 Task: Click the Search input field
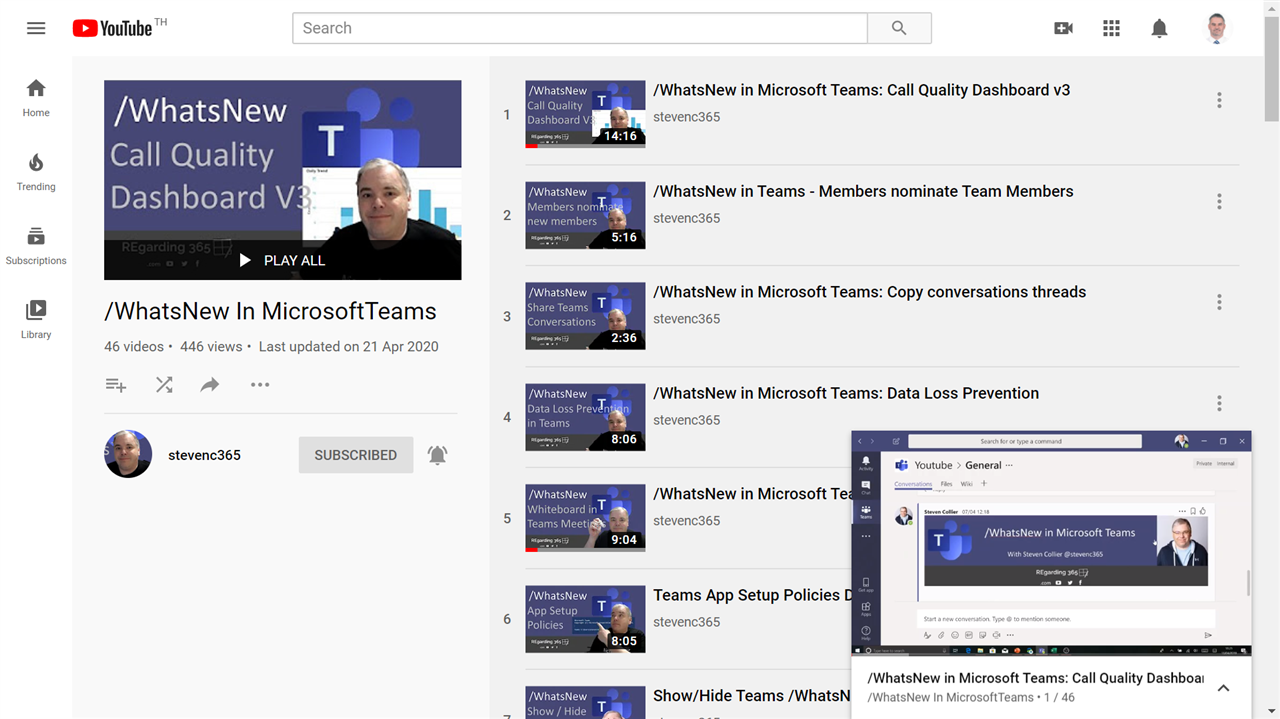point(580,28)
